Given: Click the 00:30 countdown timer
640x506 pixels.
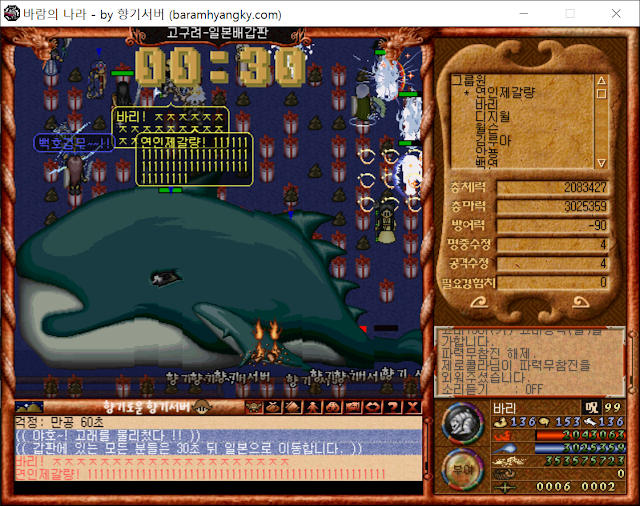Looking at the screenshot, I should coord(220,66).
